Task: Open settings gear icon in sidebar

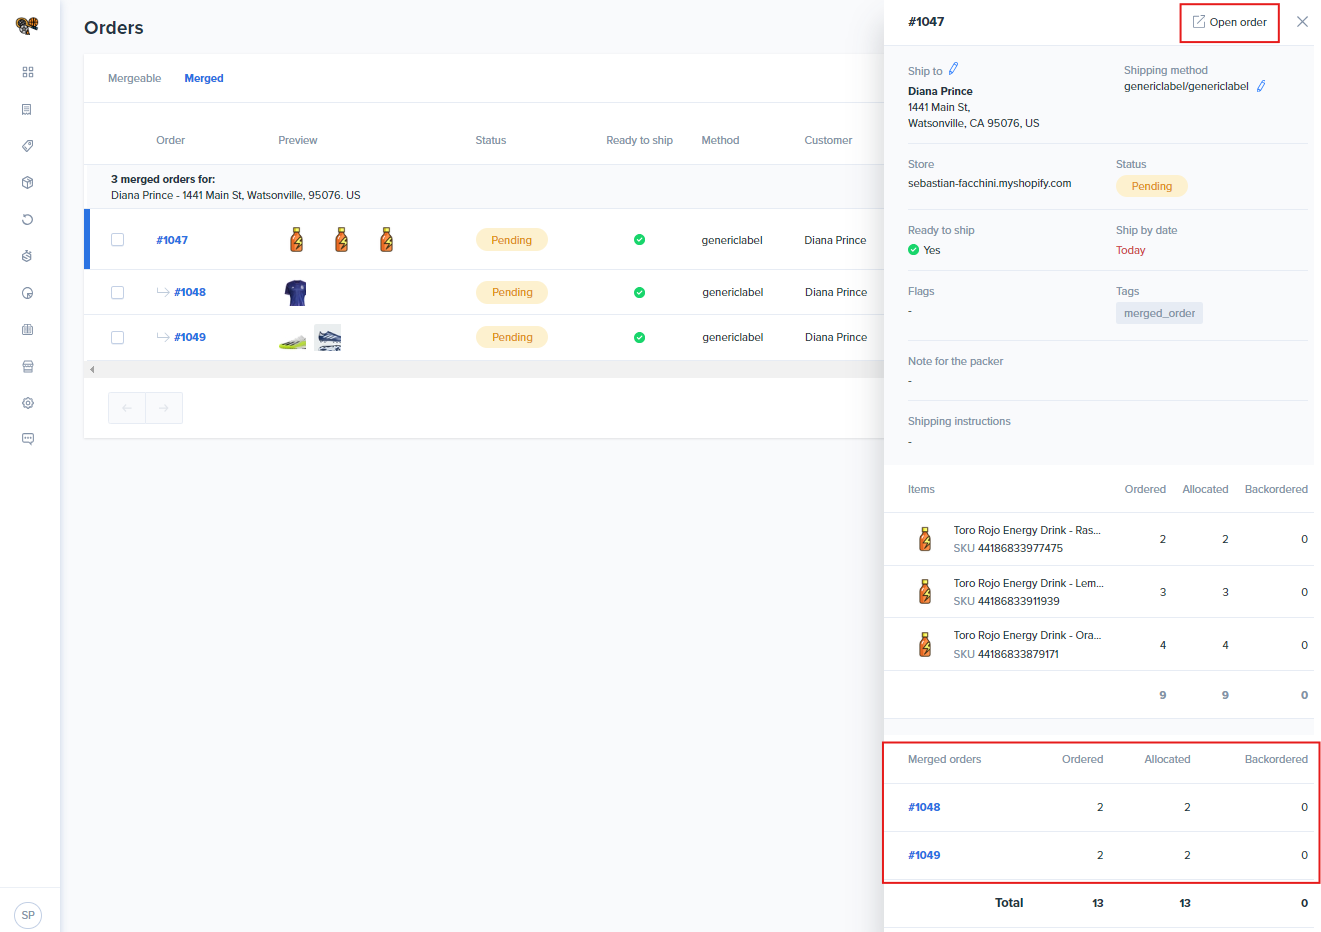Action: click(28, 403)
